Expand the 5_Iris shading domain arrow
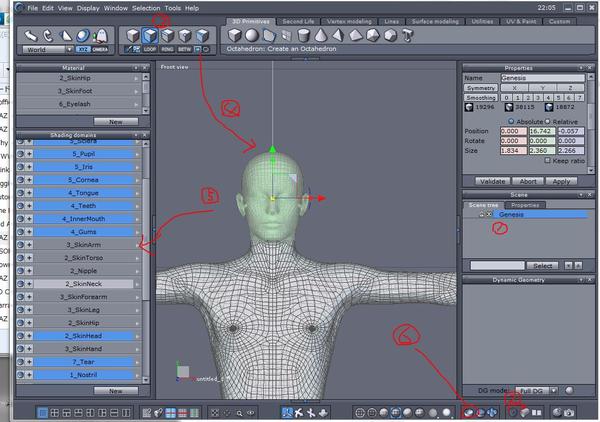 [137, 167]
